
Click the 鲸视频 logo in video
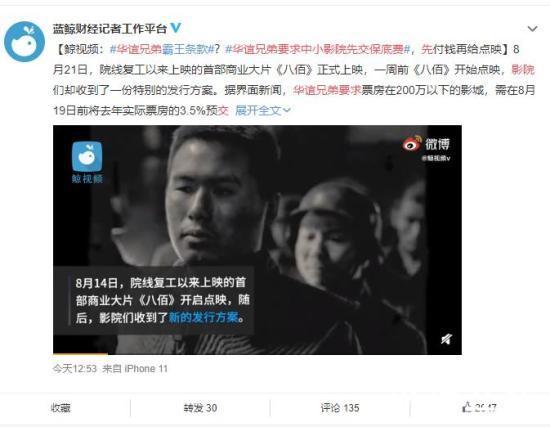[87, 162]
